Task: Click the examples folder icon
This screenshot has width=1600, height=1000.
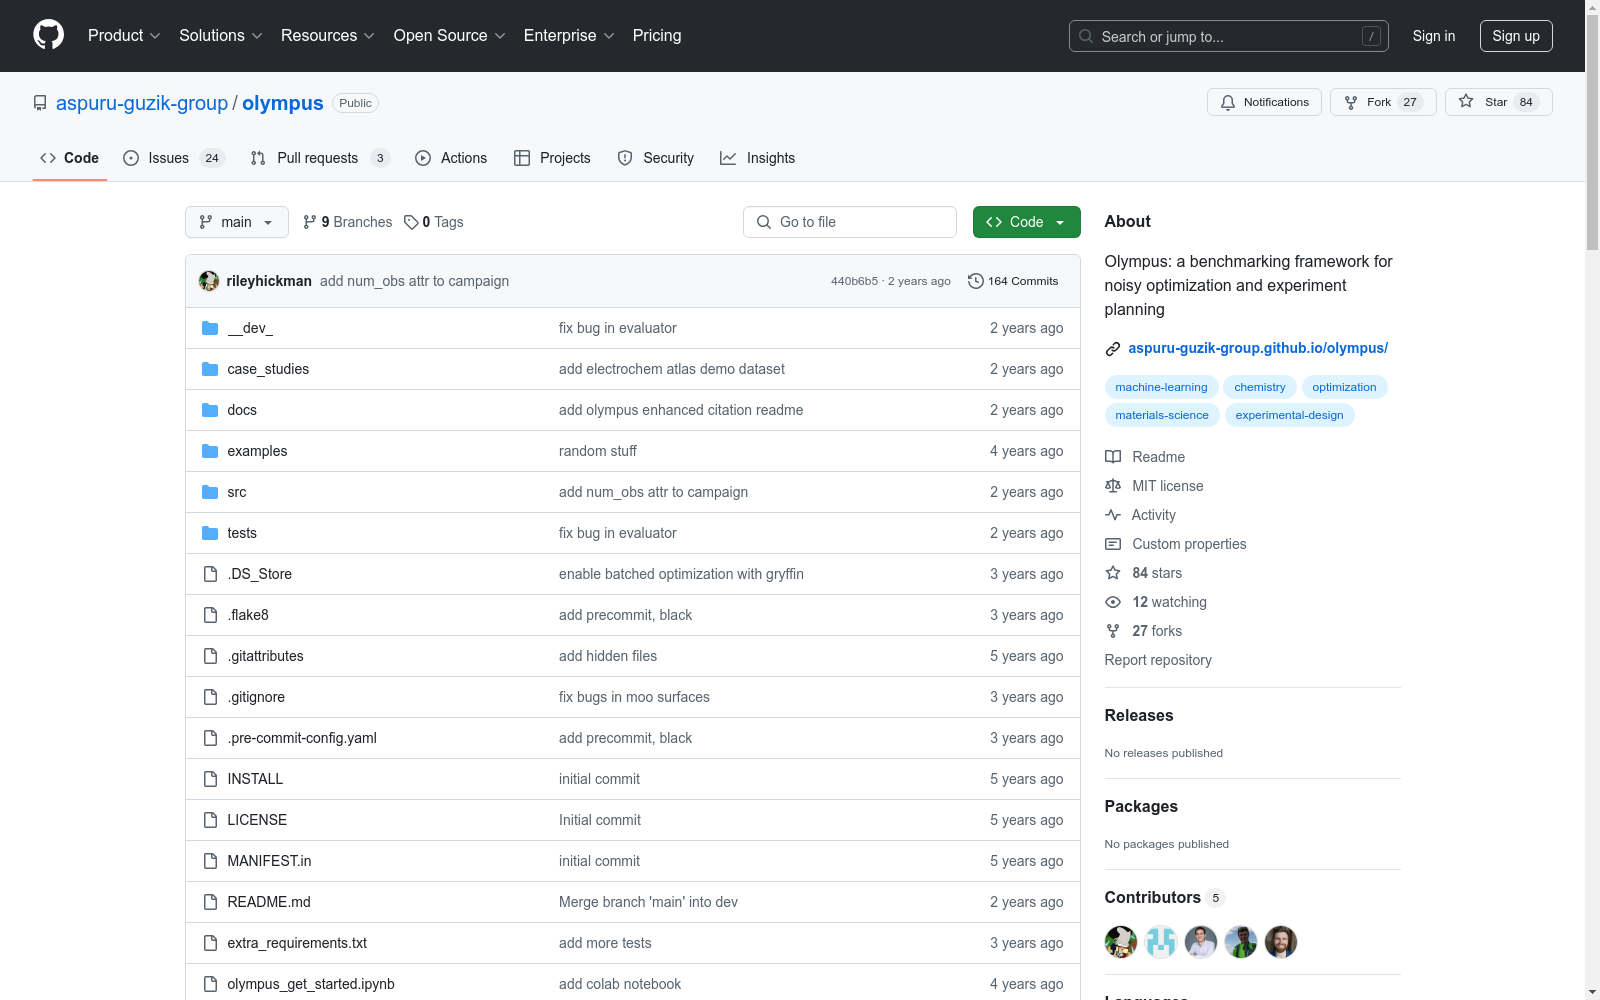Action: coord(210,451)
